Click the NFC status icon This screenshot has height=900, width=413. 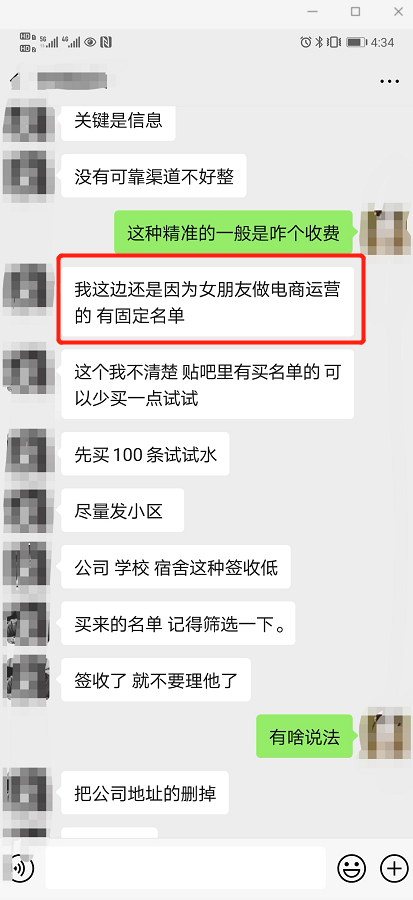coord(106,42)
